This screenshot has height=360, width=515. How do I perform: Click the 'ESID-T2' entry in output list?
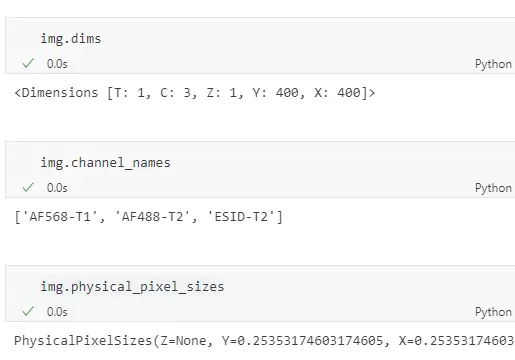242,217
